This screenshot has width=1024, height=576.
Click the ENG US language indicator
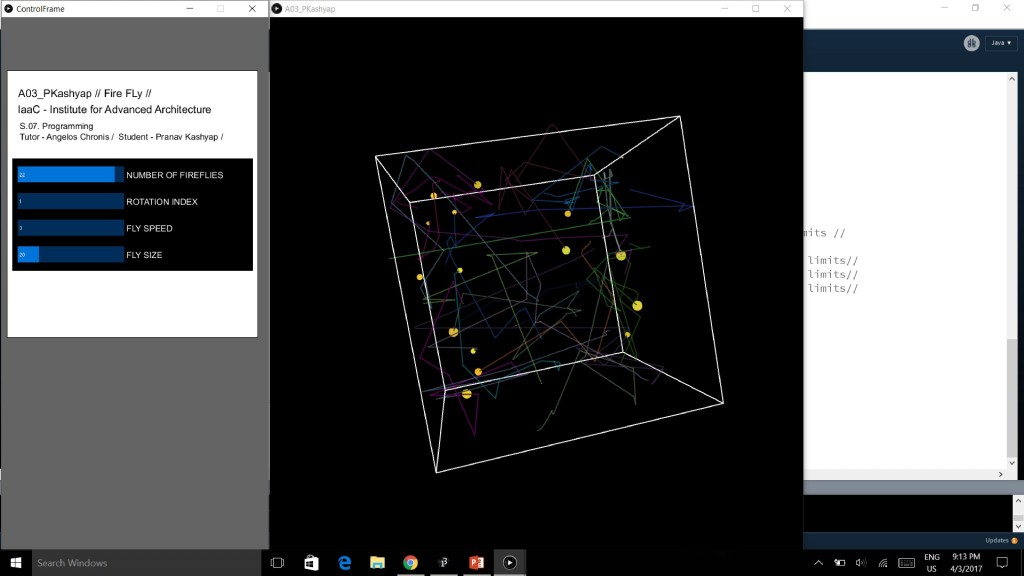pos(931,563)
